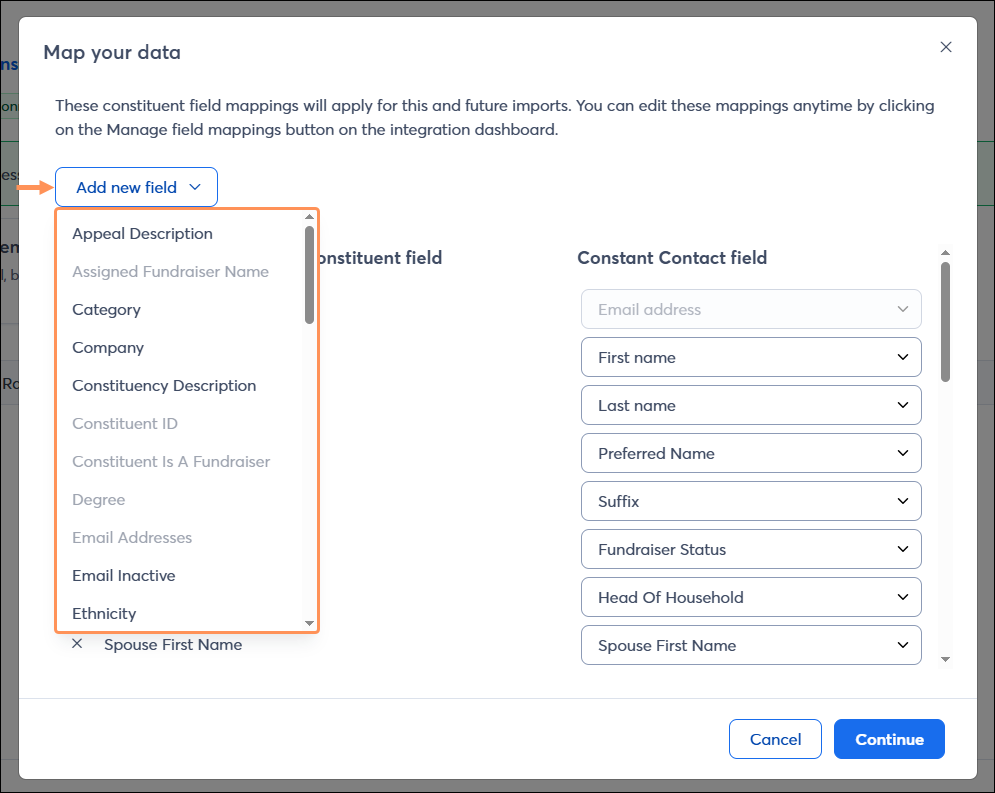Open the Preferred Name field dropdown
Screen dimensions: 995x793
tap(750, 453)
